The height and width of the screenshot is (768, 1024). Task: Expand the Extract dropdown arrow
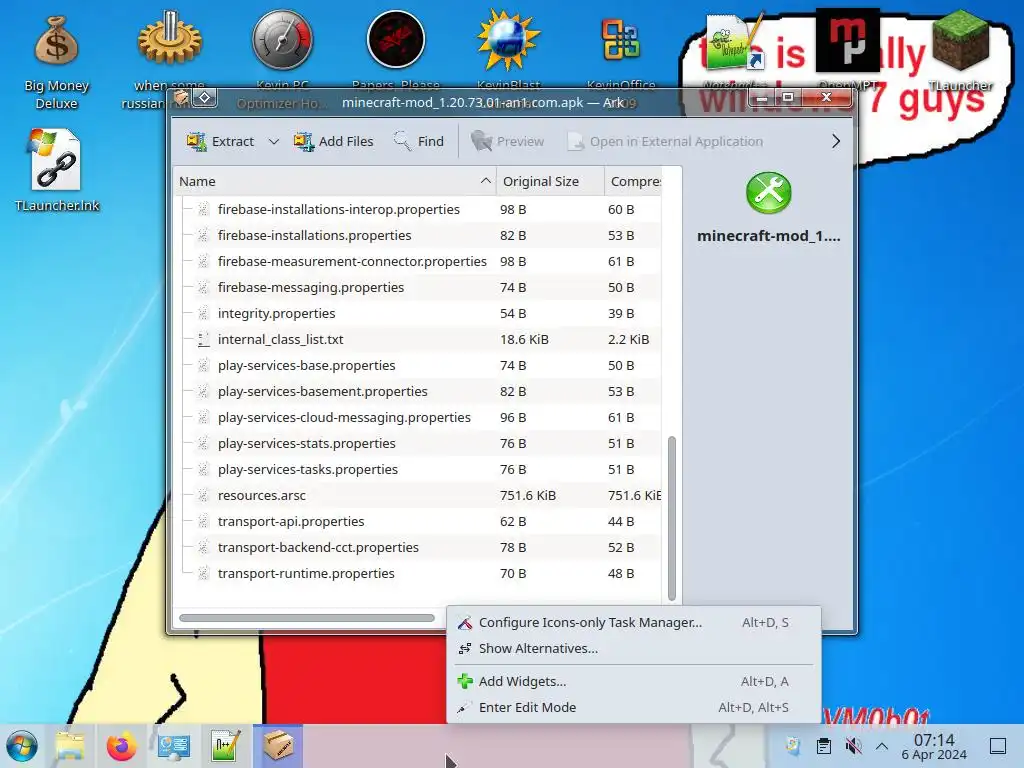point(274,141)
